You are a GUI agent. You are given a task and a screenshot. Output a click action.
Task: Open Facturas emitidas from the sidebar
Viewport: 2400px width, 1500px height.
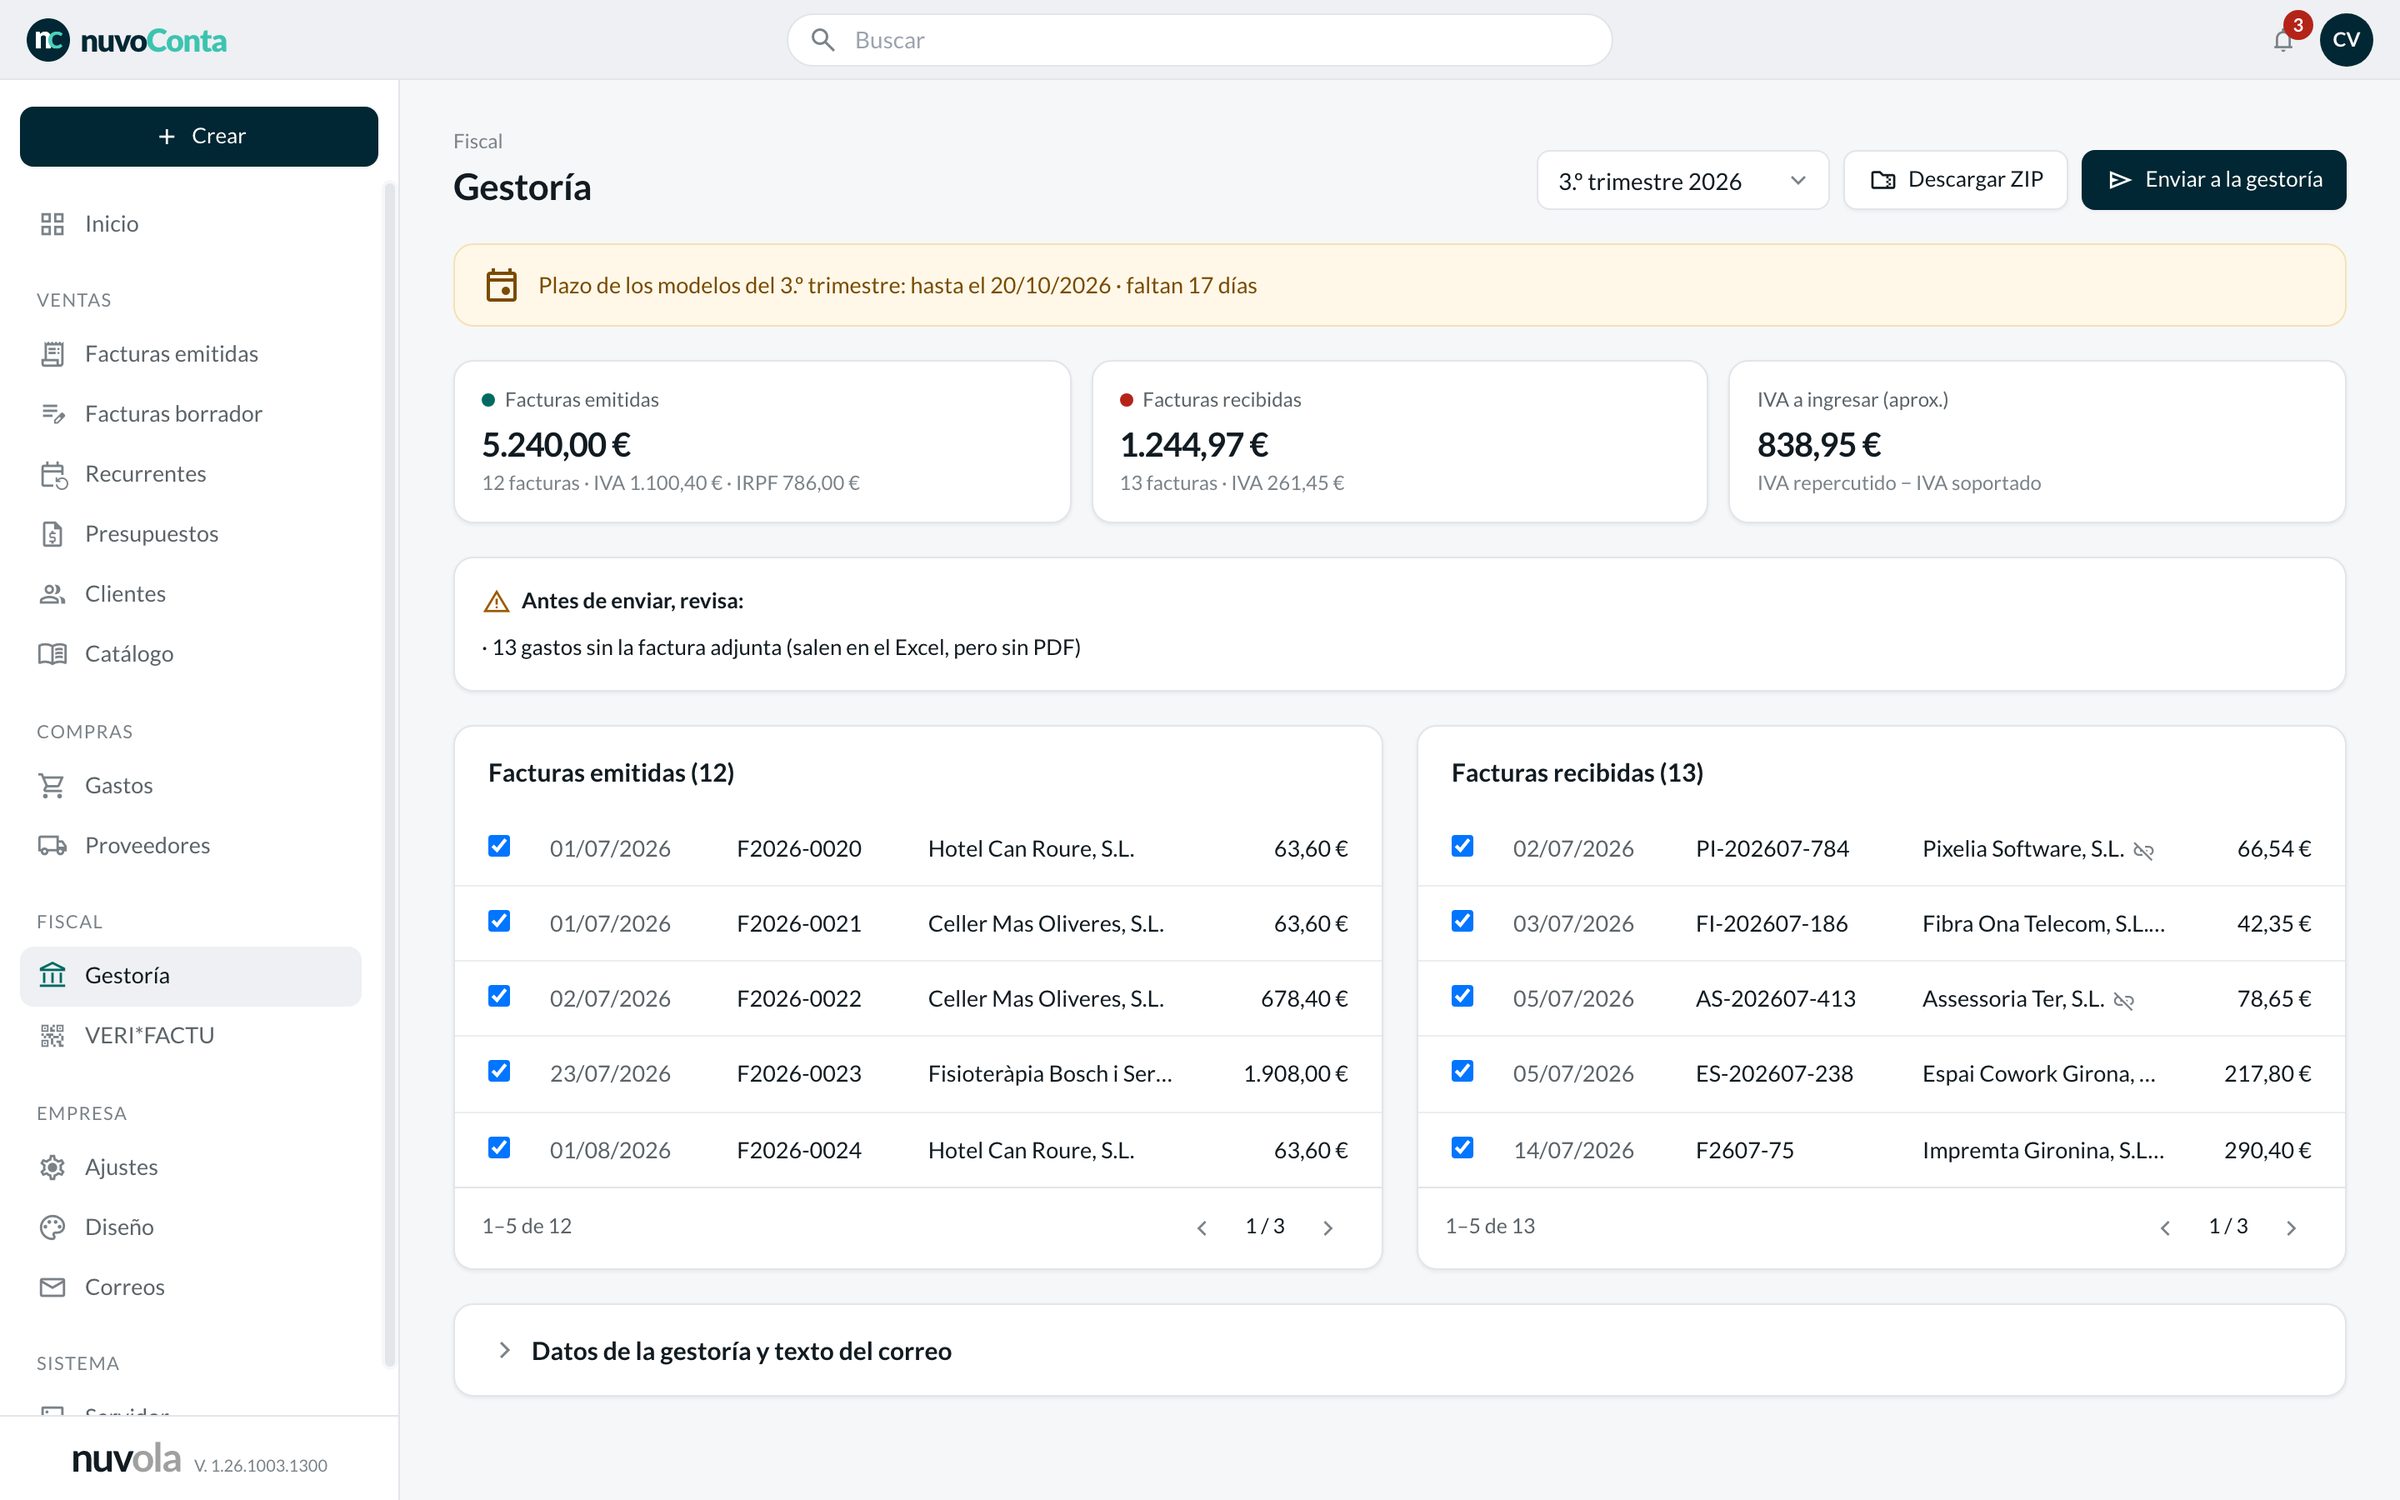coord(190,354)
